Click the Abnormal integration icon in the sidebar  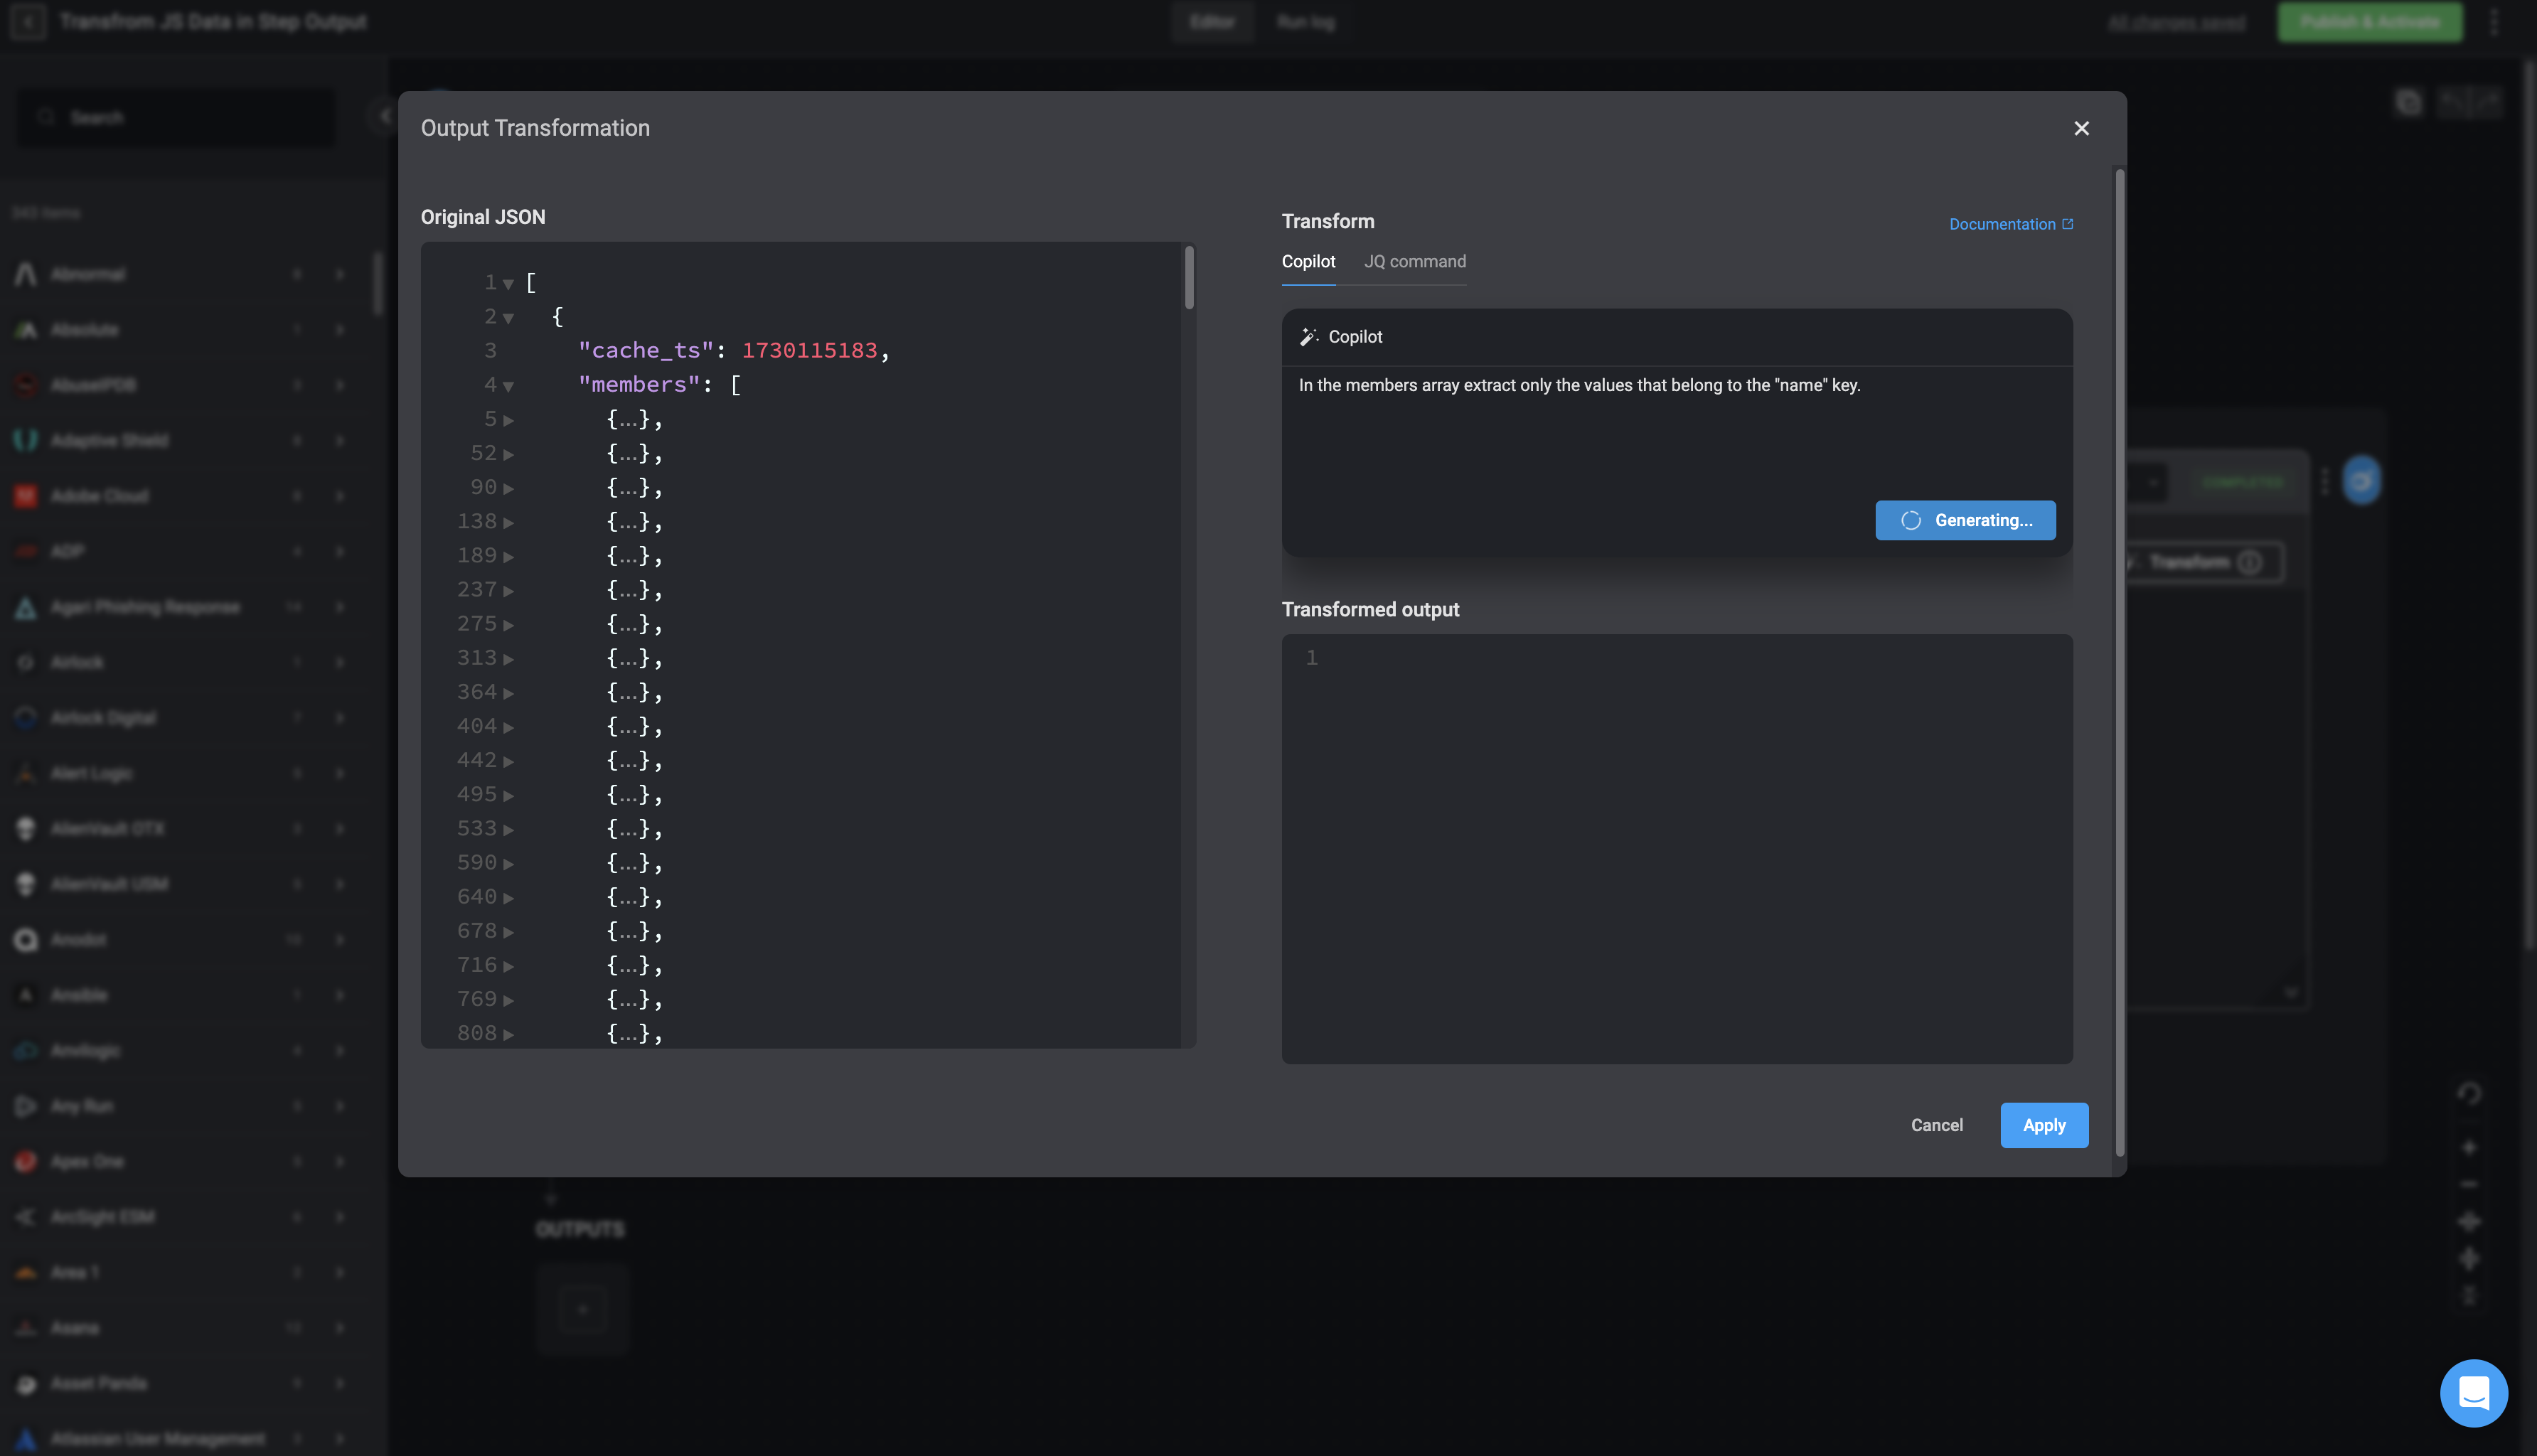pos(26,274)
